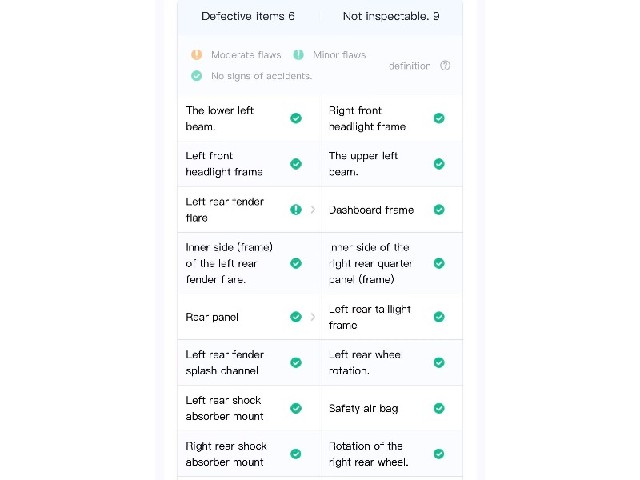
Task: Click the green check for Rear panel
Action: (x=296, y=317)
